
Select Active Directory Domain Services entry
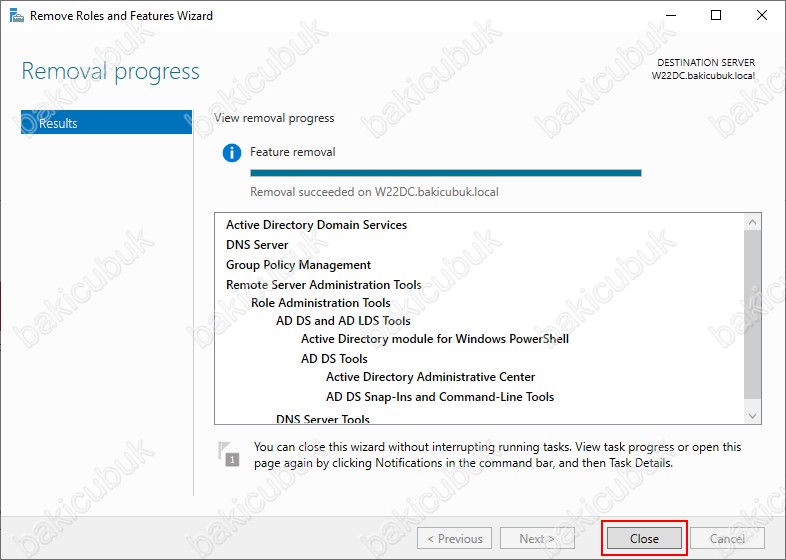(316, 225)
